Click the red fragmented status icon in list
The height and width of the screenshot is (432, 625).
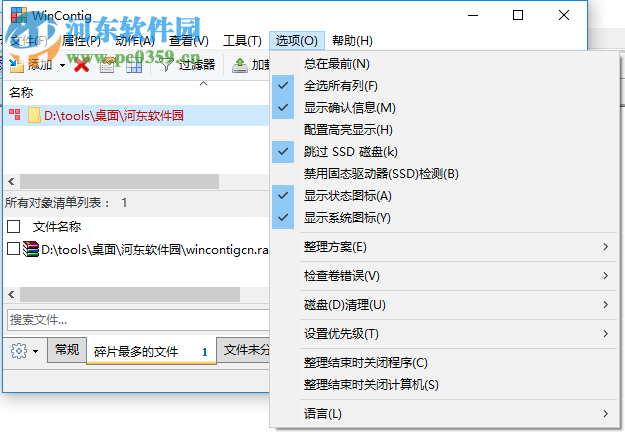15,115
